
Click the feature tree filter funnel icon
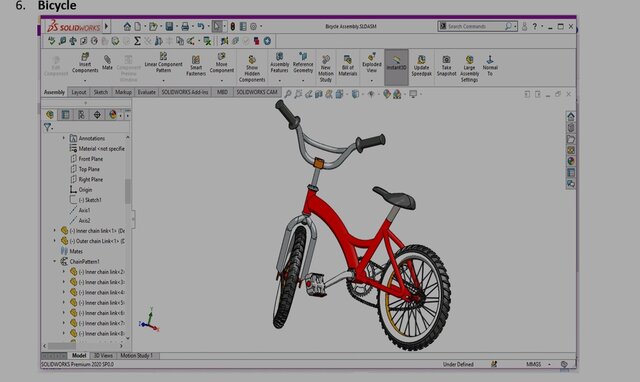point(47,128)
